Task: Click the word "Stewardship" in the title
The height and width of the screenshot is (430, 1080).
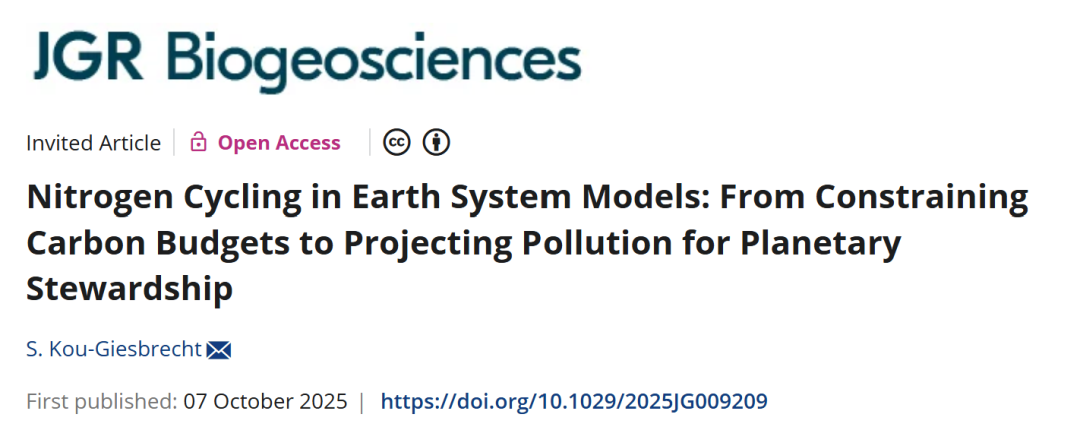Action: 129,289
